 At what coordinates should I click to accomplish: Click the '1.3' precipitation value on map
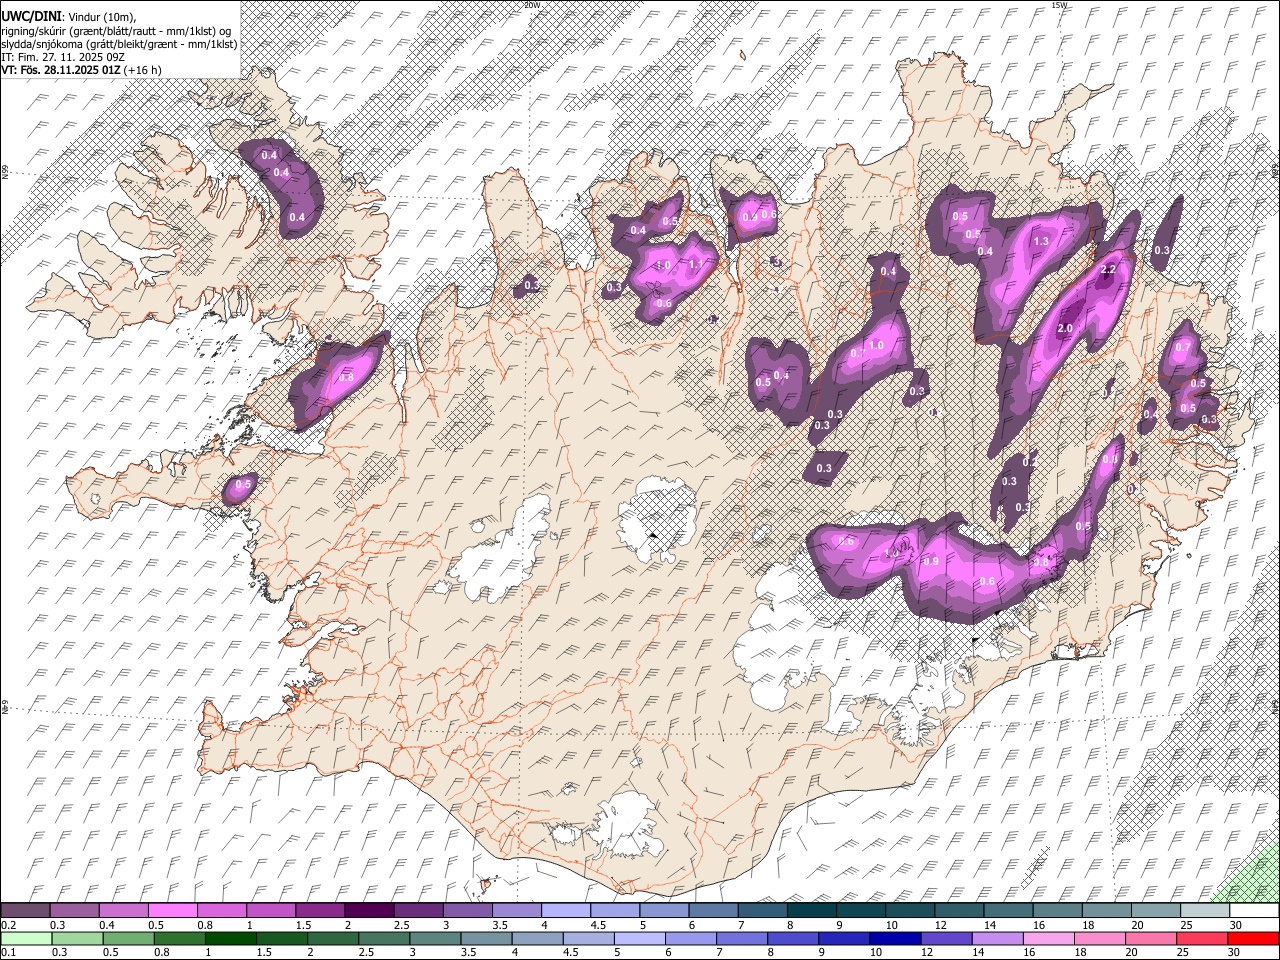(x=1041, y=241)
